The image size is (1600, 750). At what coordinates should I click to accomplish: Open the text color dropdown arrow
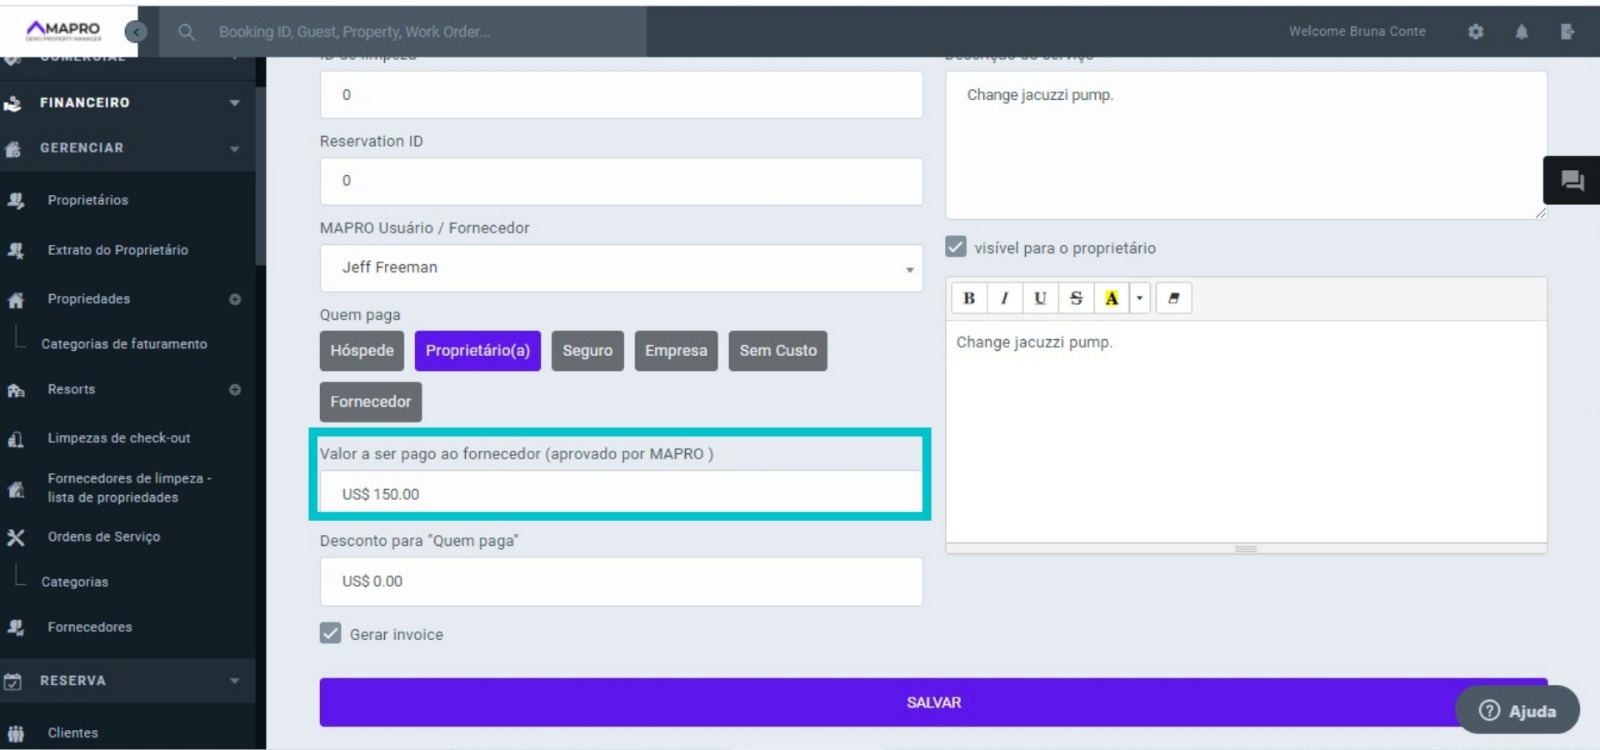click(1139, 298)
